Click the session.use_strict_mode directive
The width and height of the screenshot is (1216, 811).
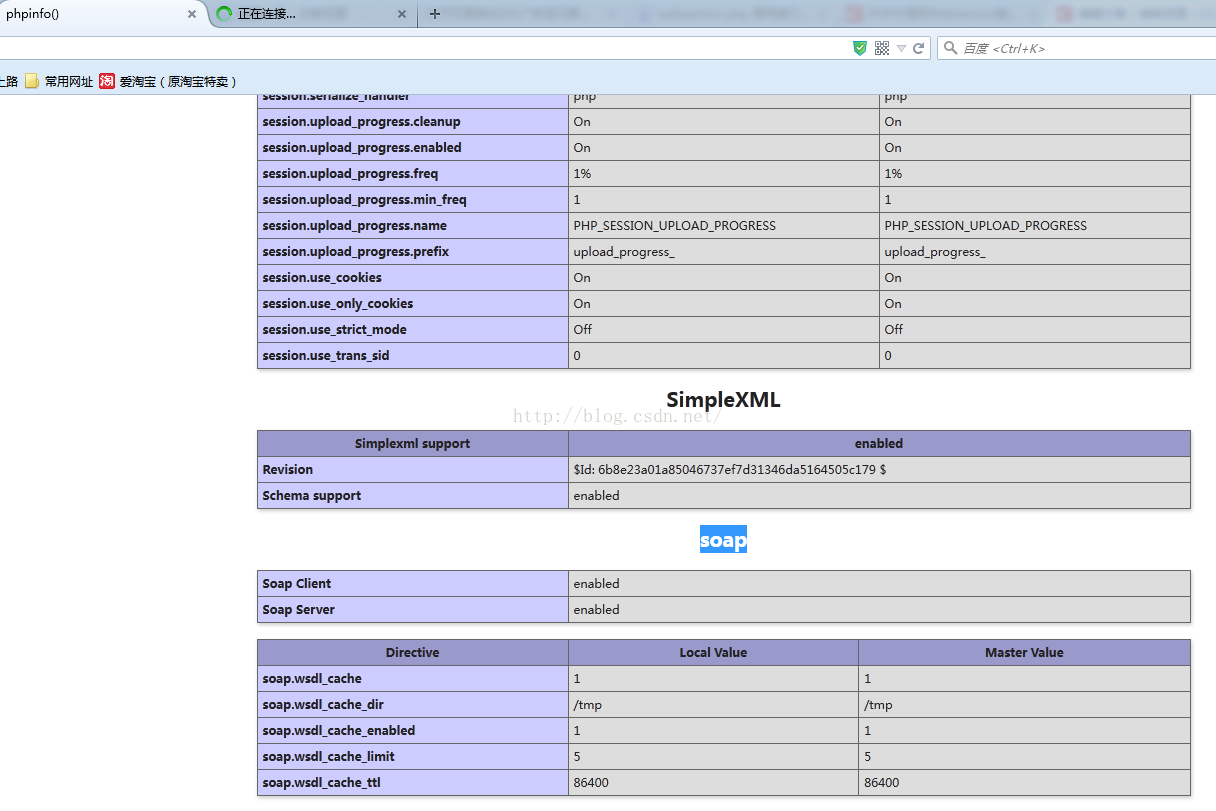click(334, 330)
